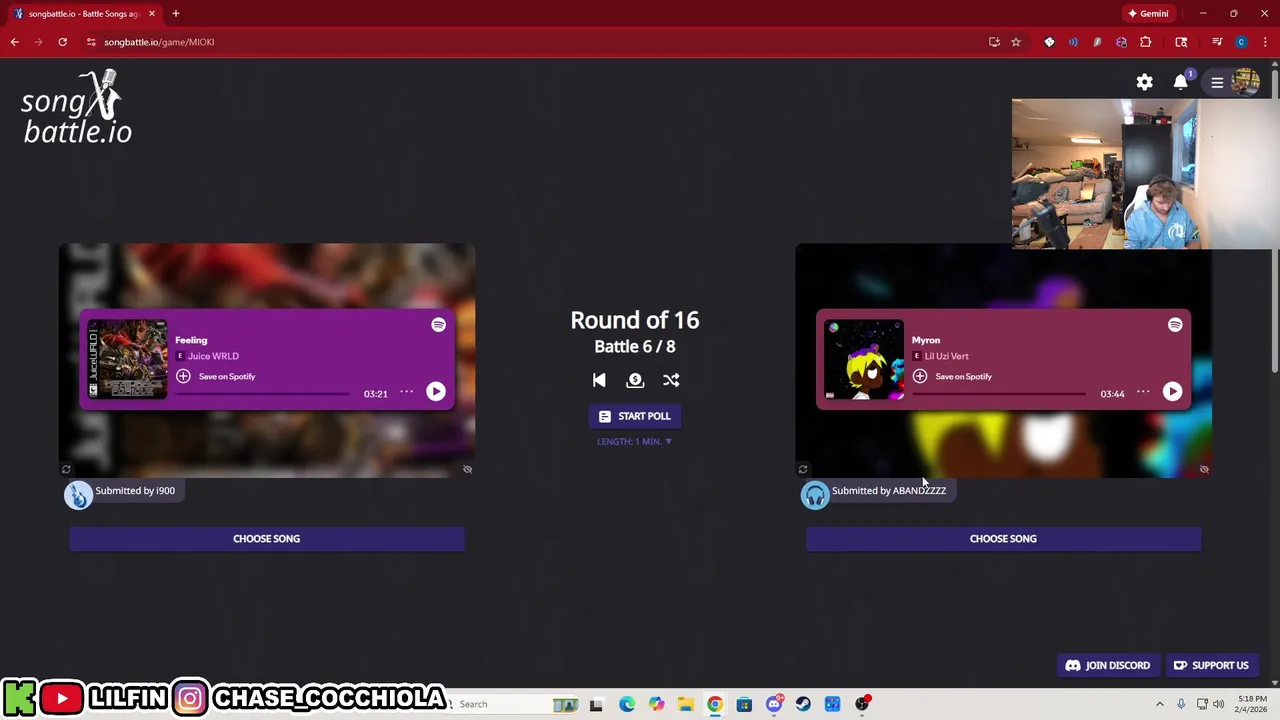Open the Juice WRLD artist link
Viewport: 1280px width, 720px height.
click(213, 356)
